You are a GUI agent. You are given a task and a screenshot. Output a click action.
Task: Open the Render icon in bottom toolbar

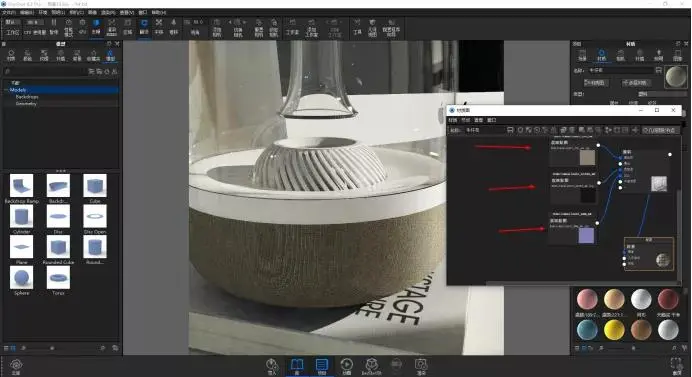coord(421,366)
